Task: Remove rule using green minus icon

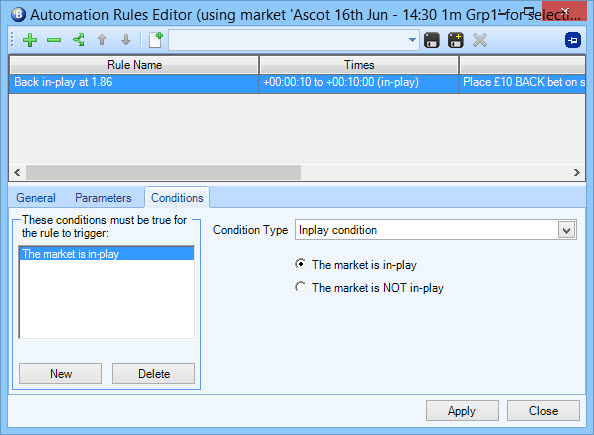Action: 54,40
